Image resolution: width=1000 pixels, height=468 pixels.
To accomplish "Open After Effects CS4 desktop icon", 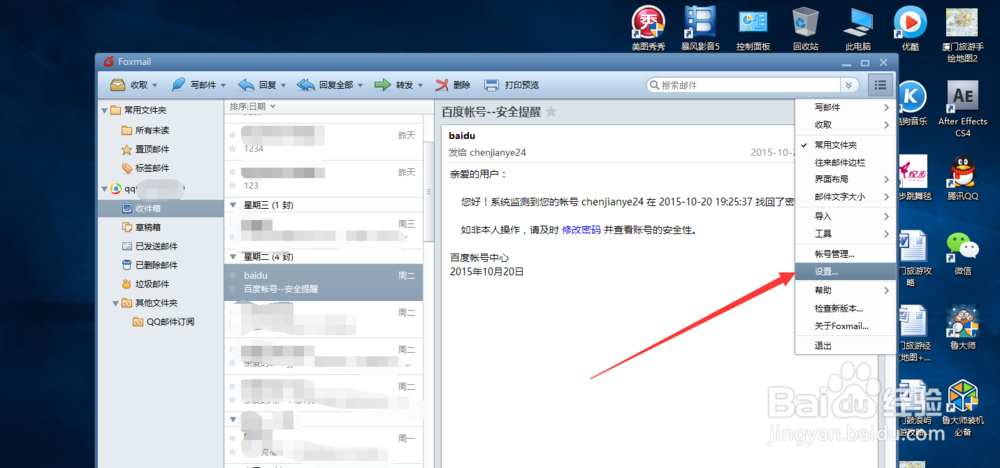I will coord(962,109).
